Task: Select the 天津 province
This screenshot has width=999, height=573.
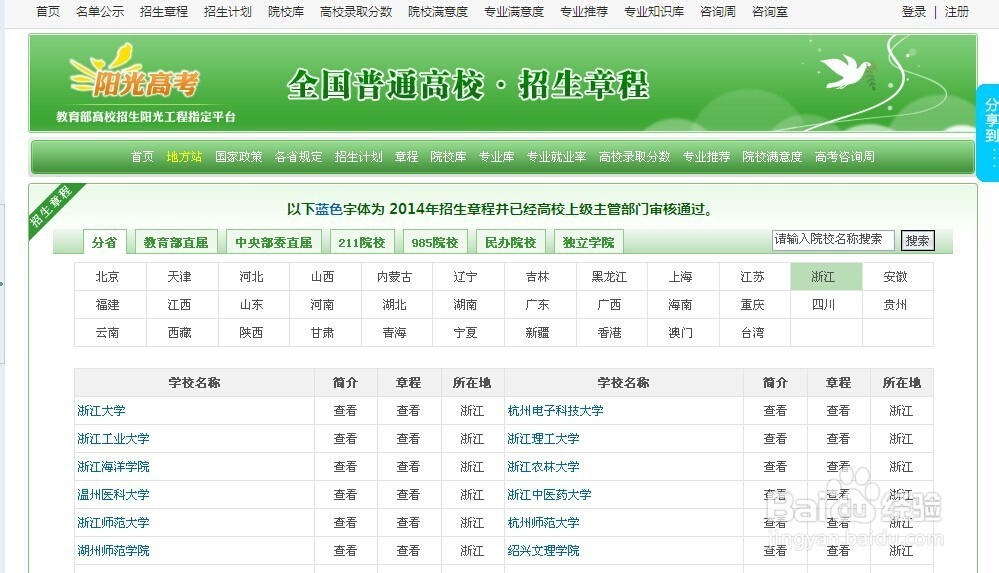Action: (179, 277)
